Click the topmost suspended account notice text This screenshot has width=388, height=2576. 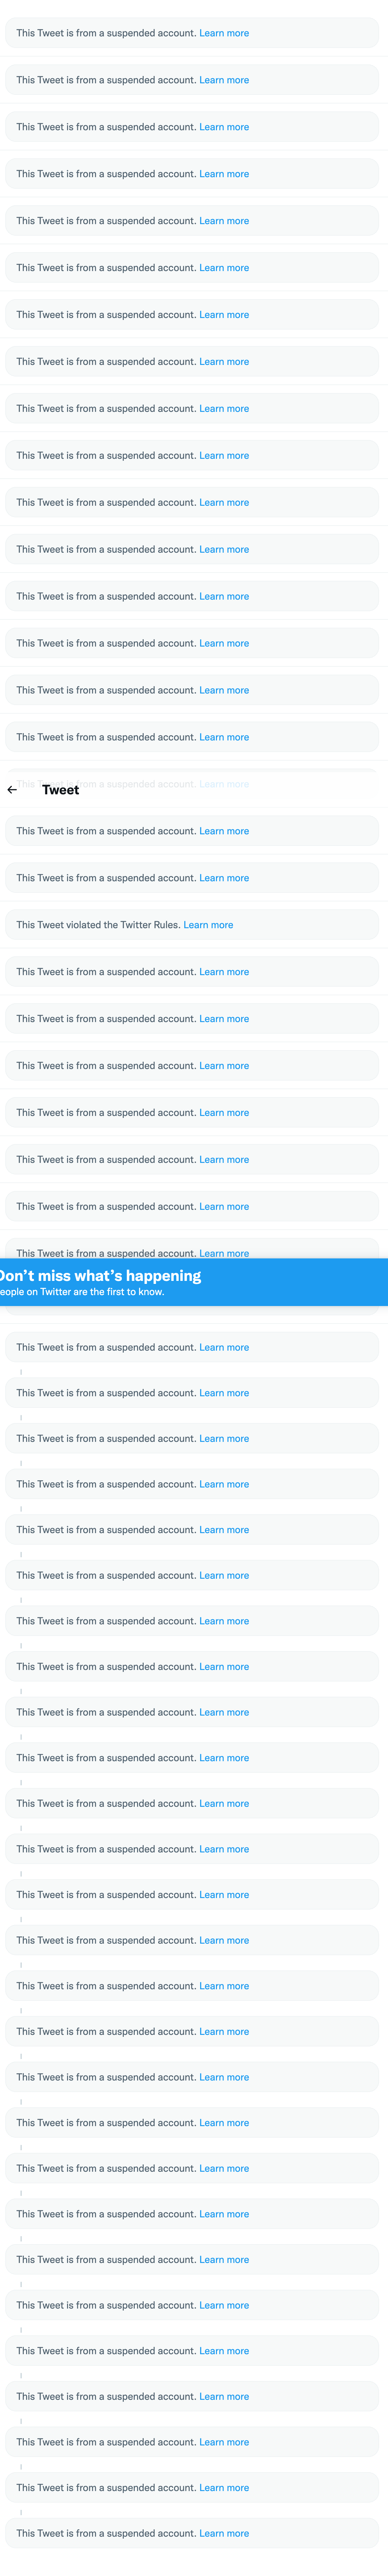point(105,33)
